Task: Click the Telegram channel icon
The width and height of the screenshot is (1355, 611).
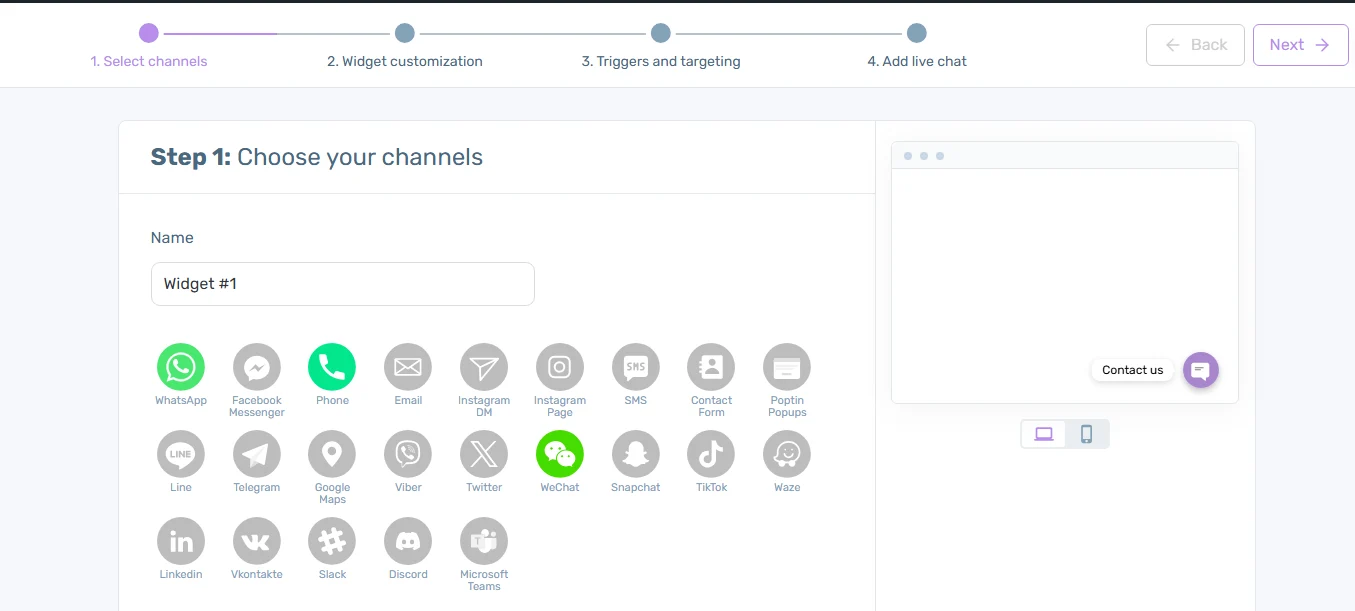Action: click(x=257, y=455)
